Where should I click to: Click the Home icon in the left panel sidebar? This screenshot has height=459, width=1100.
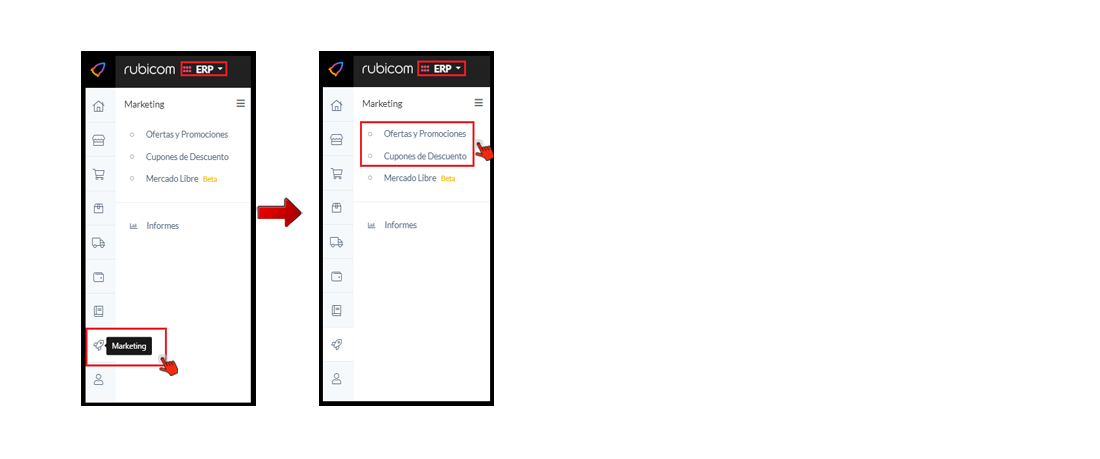(x=98, y=107)
